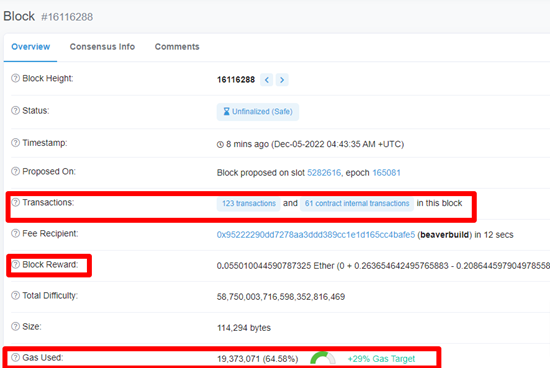Screen dimensions: 550x368
Task: Go to next block arrow
Action: tap(282, 80)
